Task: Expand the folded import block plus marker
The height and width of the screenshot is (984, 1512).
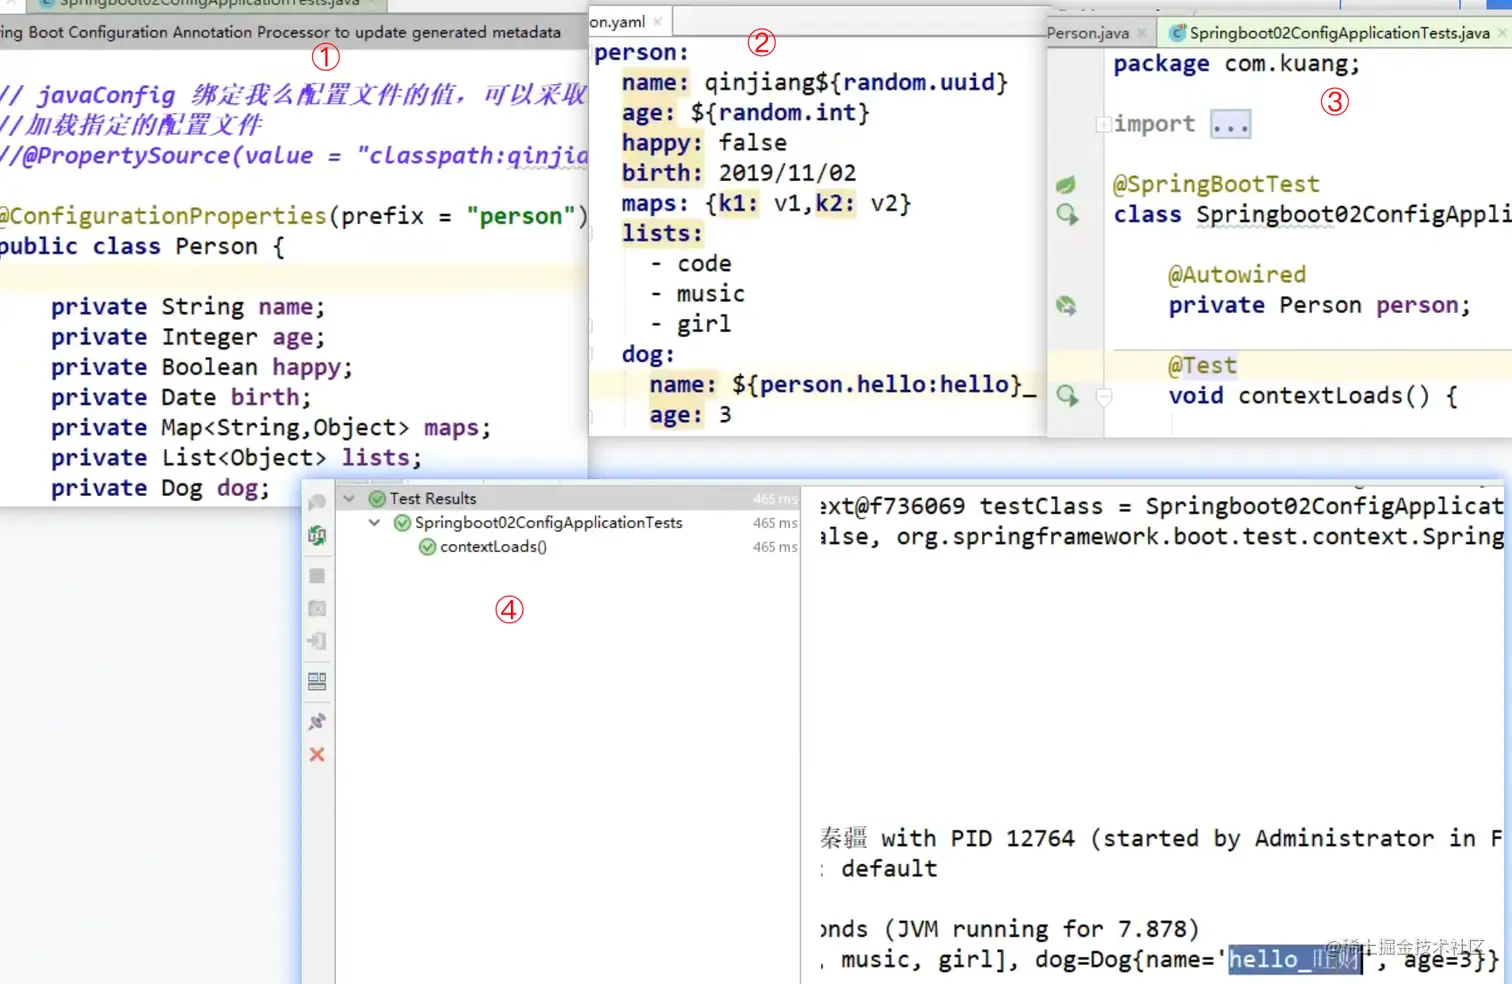Action: tap(1103, 124)
